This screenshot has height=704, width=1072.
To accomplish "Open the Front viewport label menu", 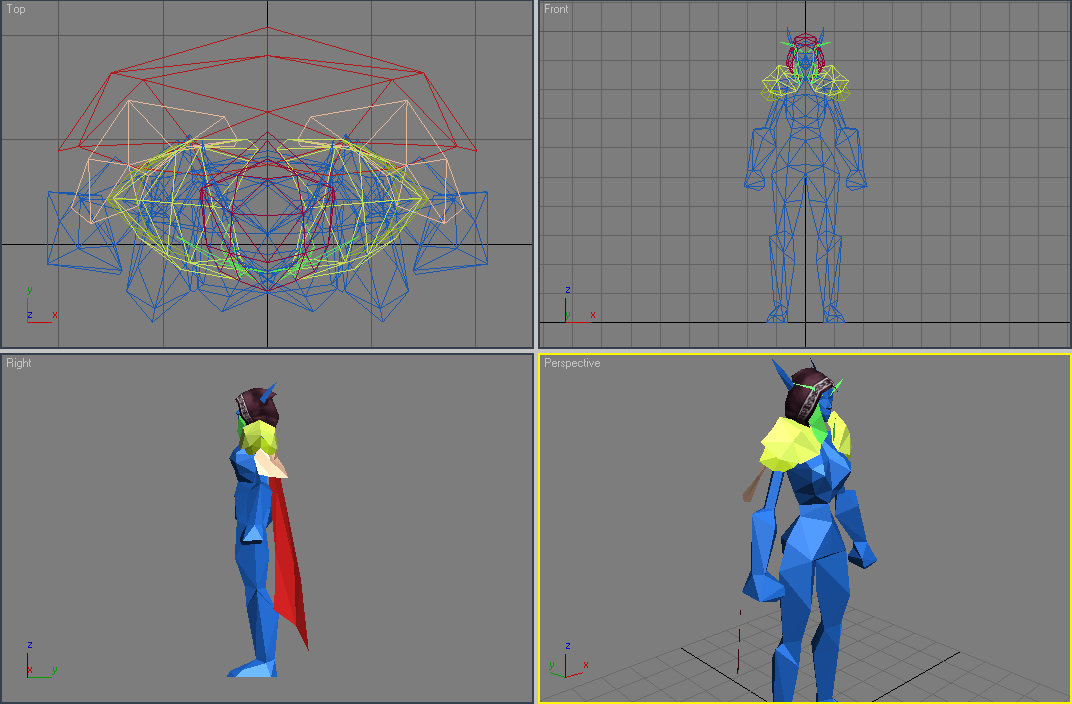I will [x=556, y=9].
